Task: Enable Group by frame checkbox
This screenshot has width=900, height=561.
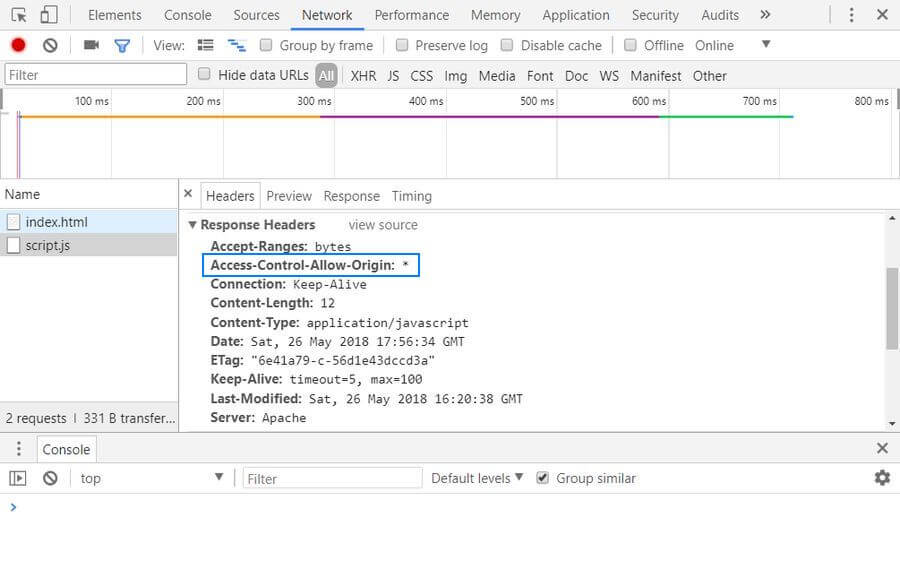Action: (x=266, y=44)
